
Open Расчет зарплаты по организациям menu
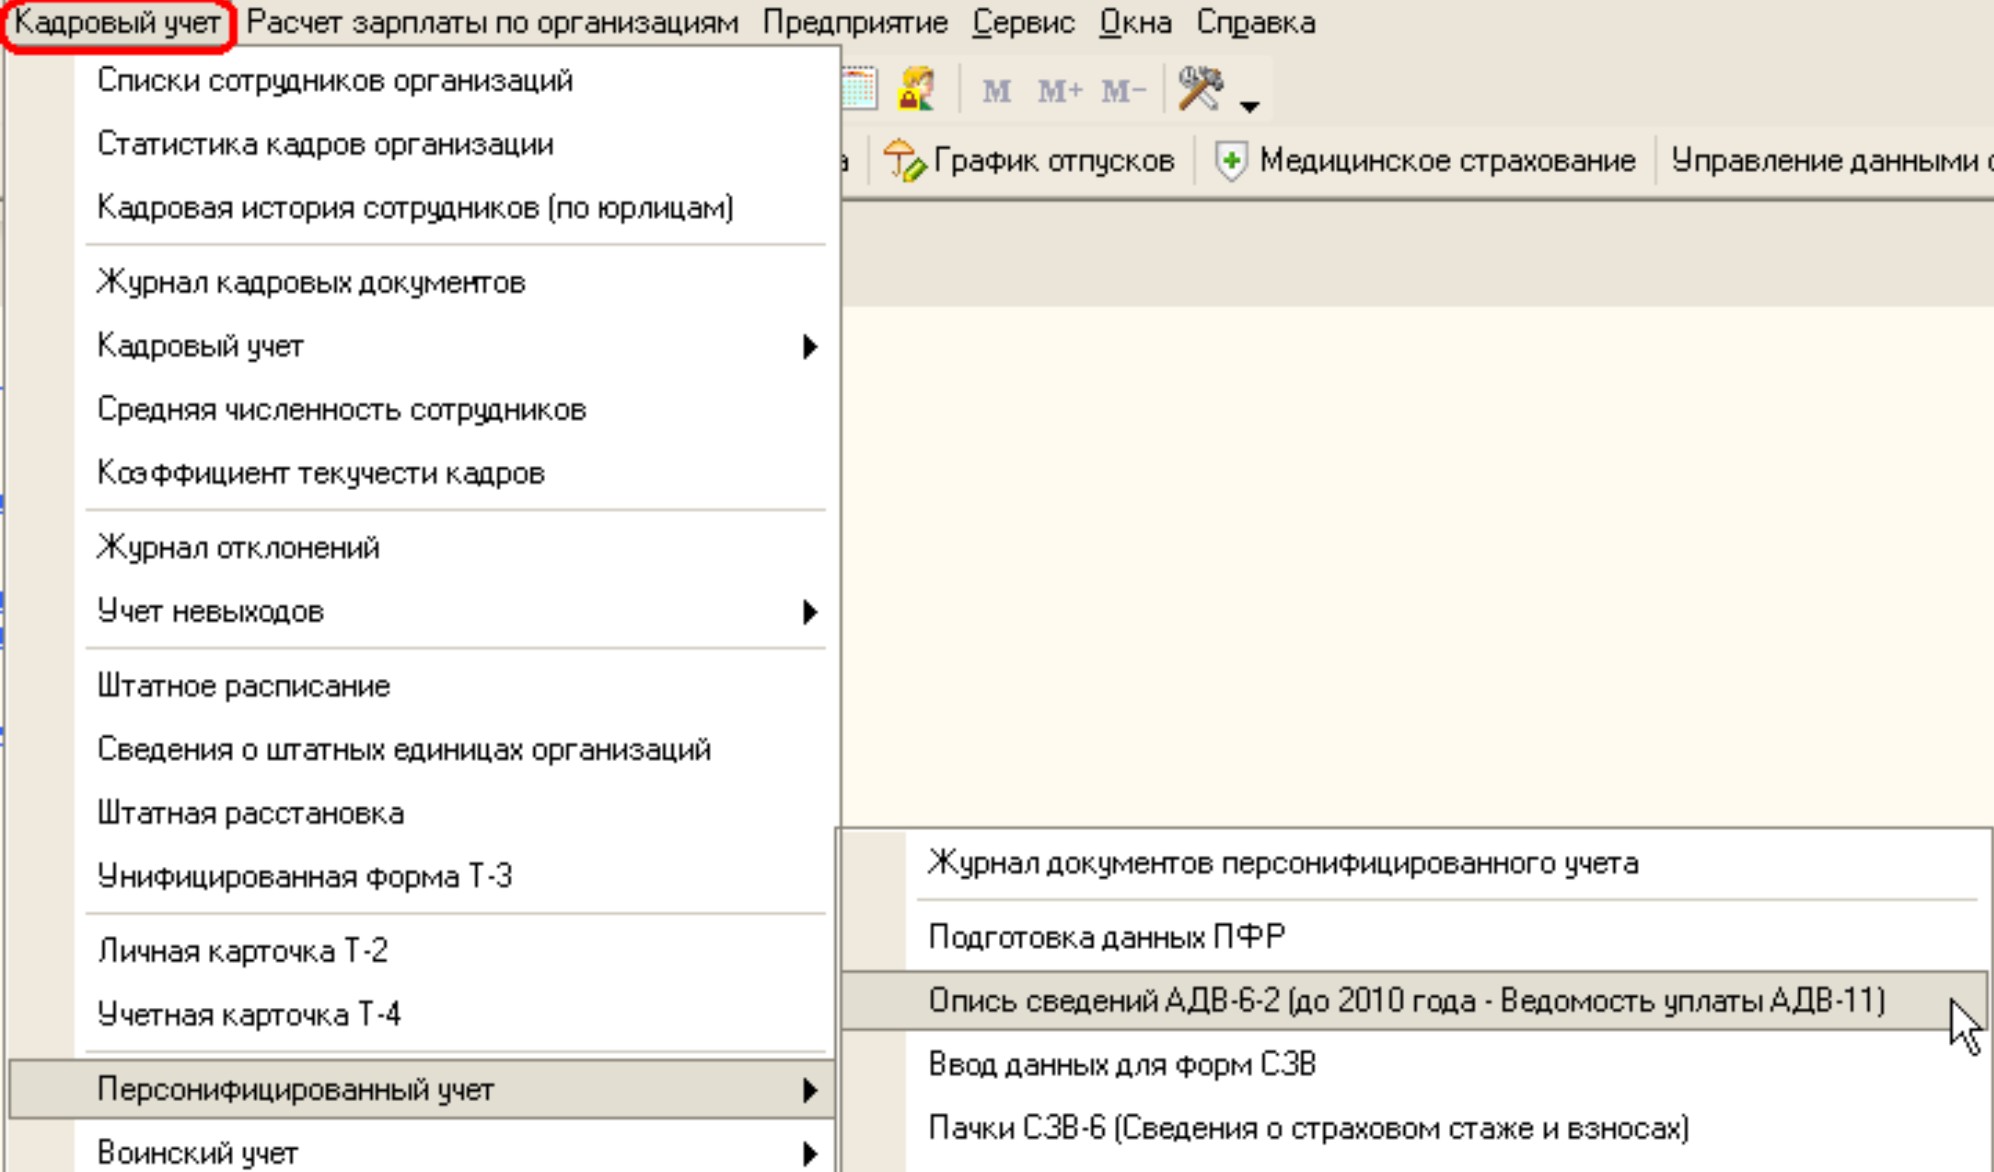(492, 23)
